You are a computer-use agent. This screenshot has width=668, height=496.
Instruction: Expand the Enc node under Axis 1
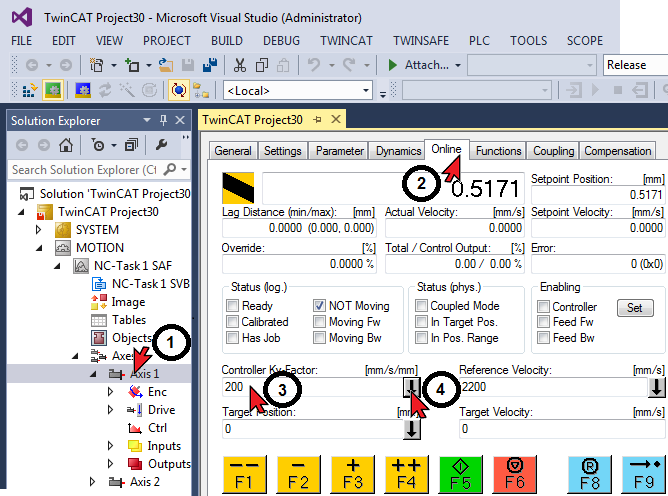pos(110,392)
